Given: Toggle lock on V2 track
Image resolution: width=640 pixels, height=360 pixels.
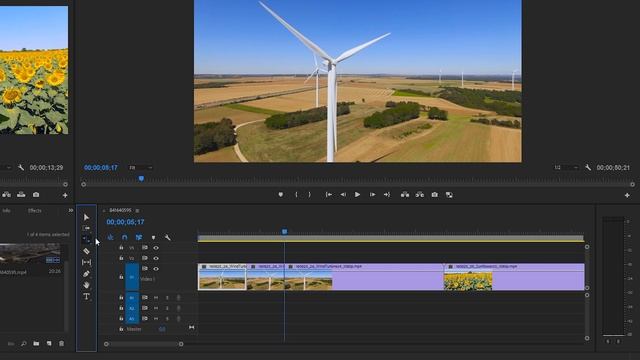Looking at the screenshot, I should click(121, 258).
